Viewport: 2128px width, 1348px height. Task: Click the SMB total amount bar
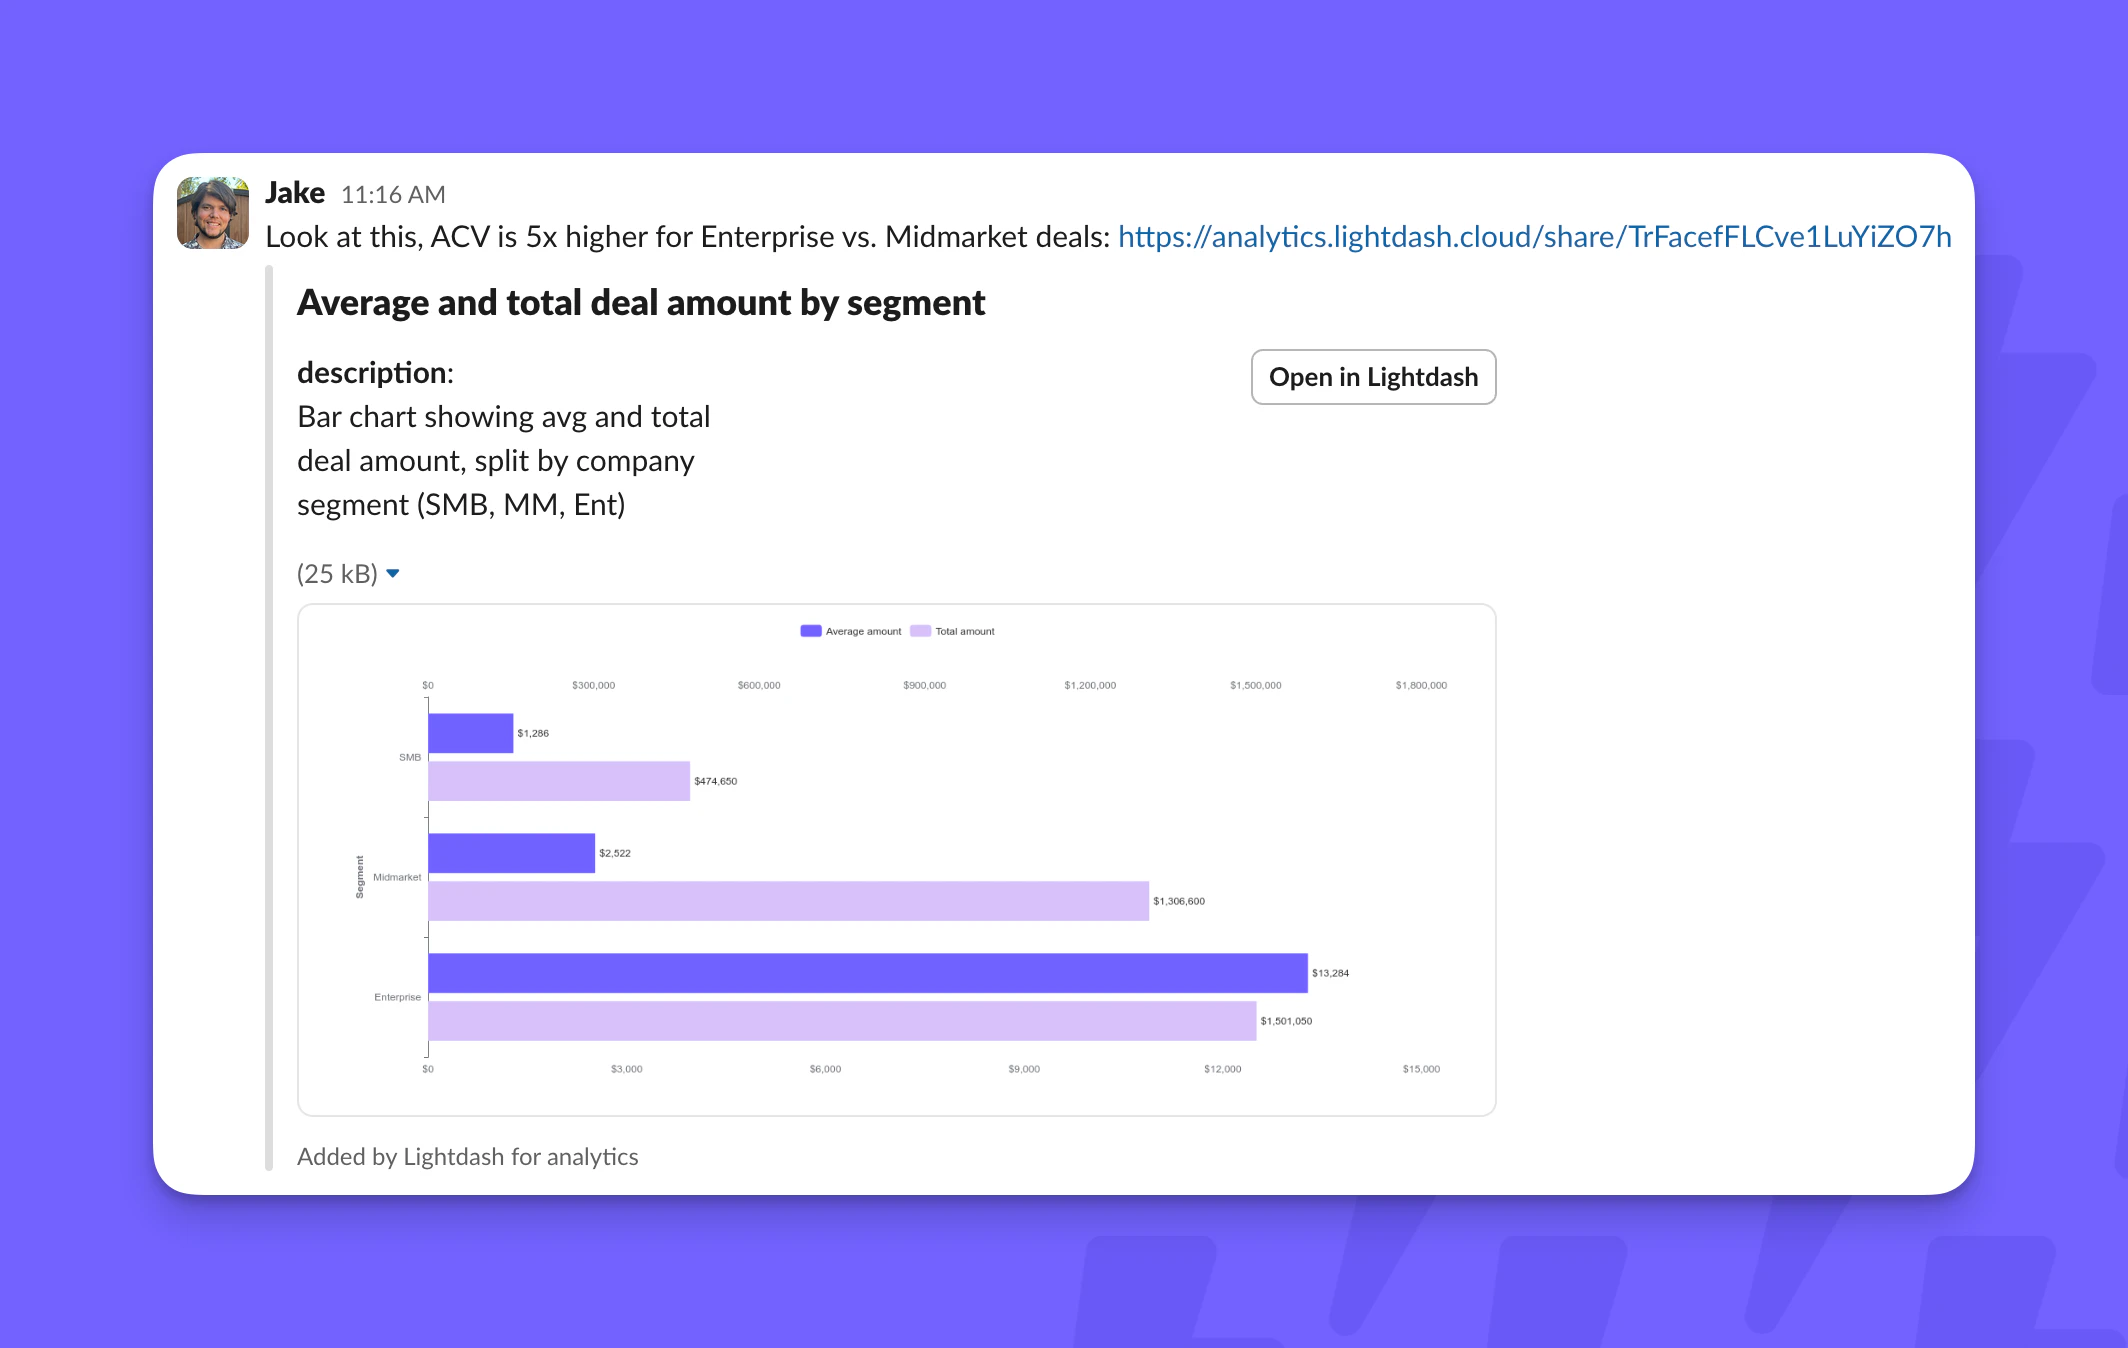click(559, 781)
